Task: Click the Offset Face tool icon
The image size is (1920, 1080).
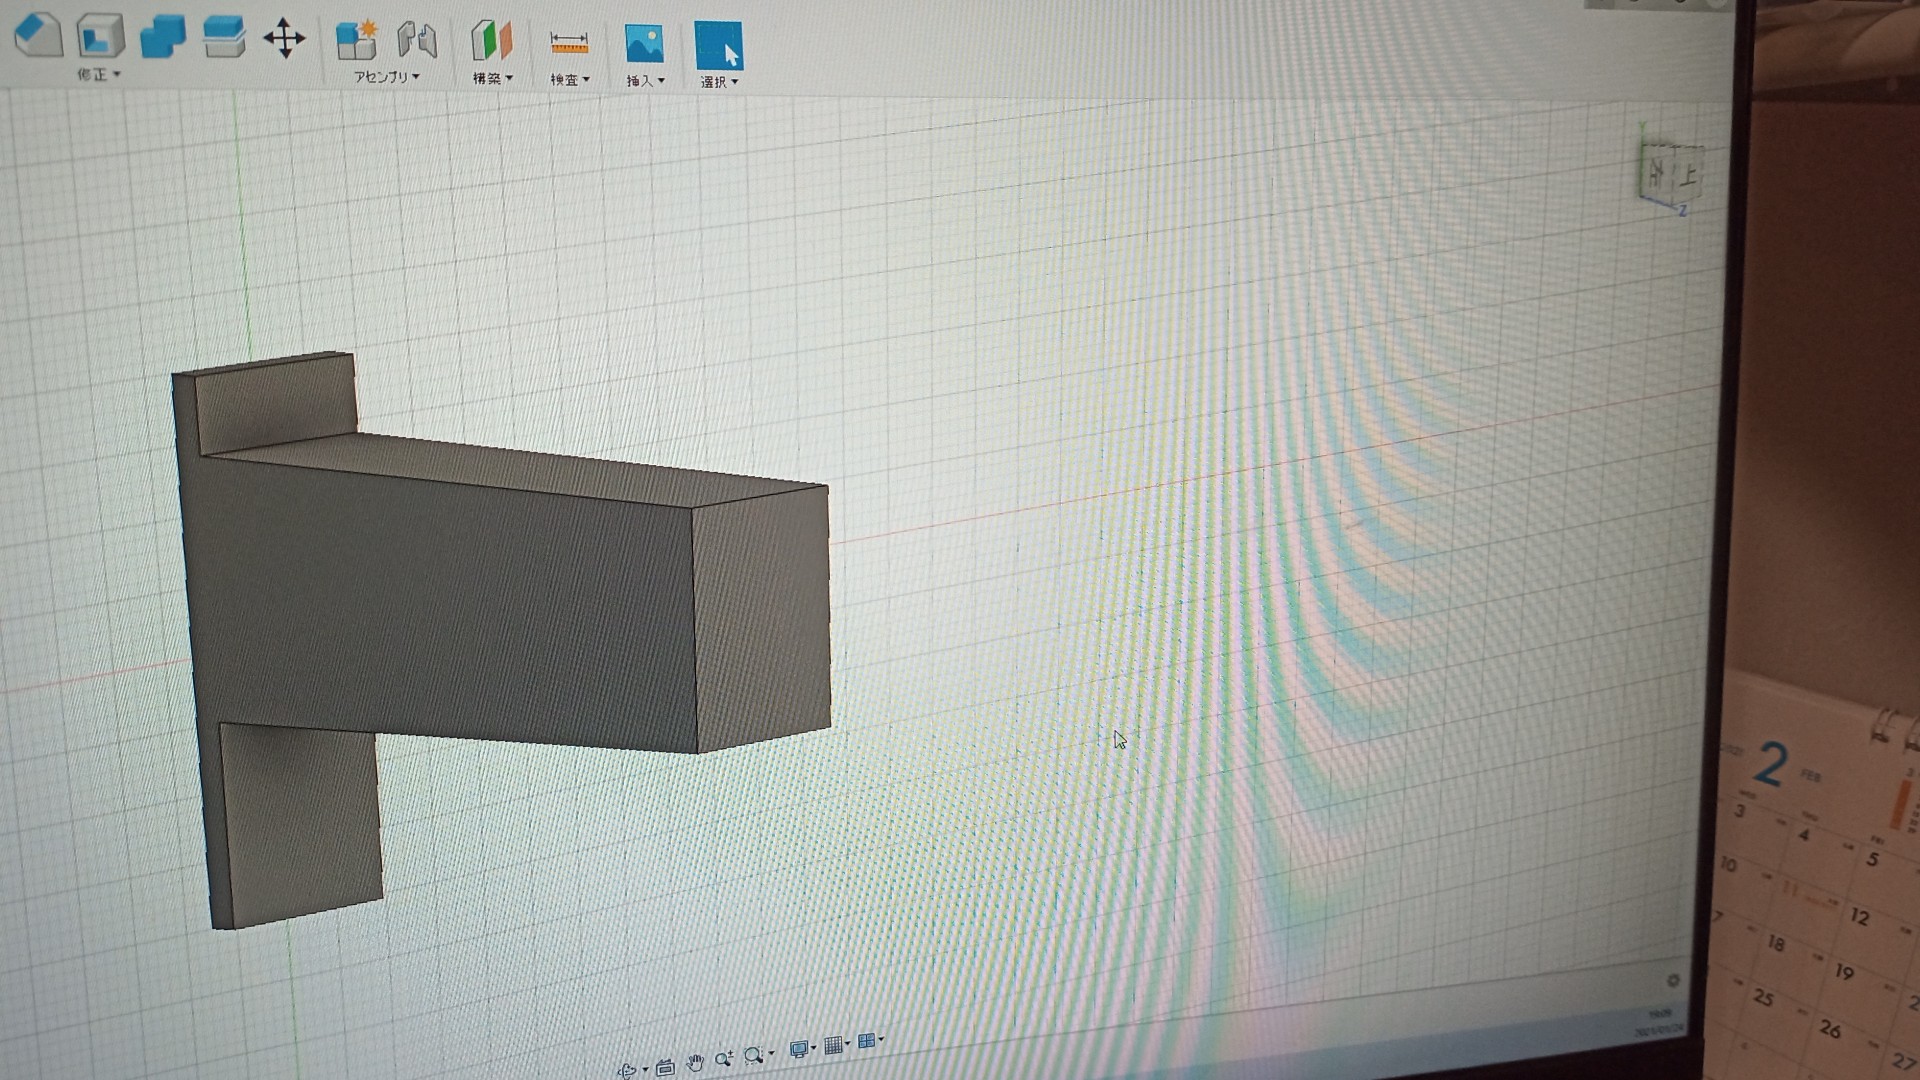Action: [x=224, y=38]
